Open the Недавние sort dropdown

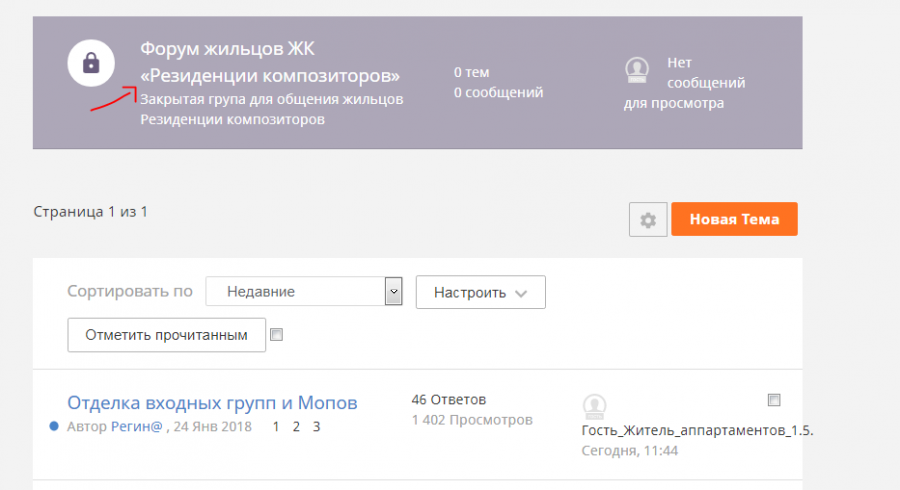coord(304,291)
